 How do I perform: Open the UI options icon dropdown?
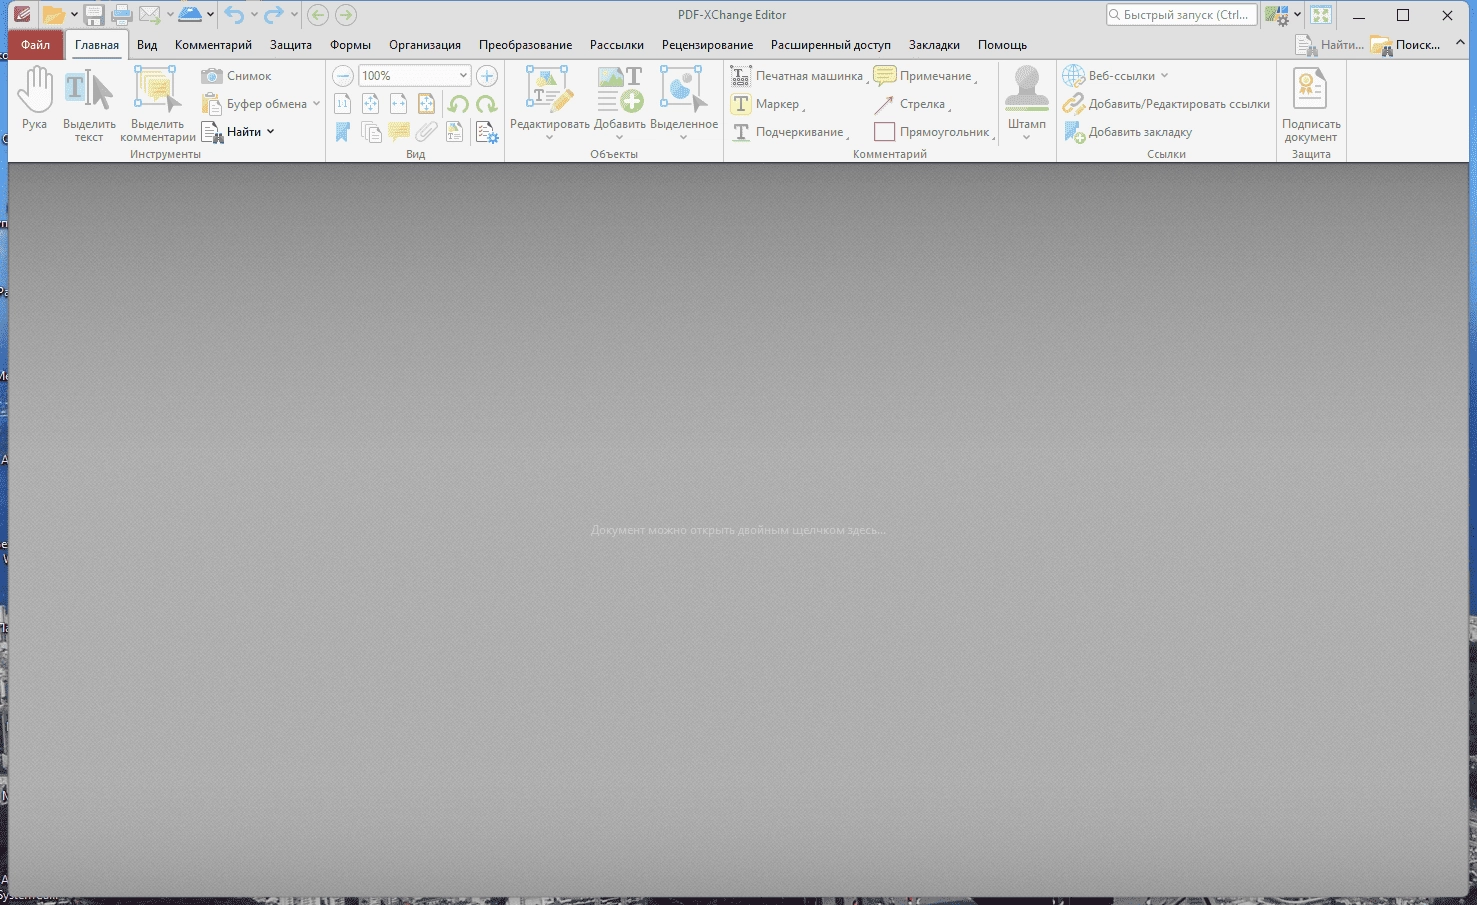pos(1283,15)
